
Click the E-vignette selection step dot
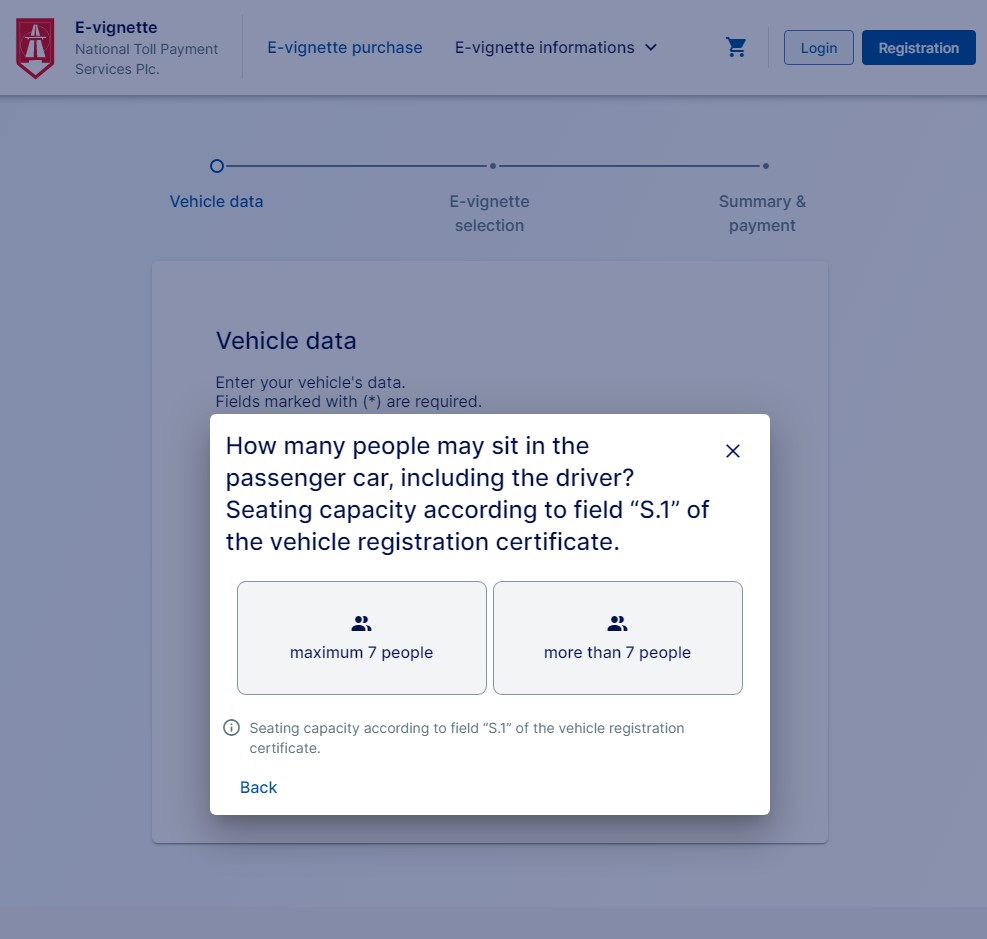pyautogui.click(x=492, y=166)
